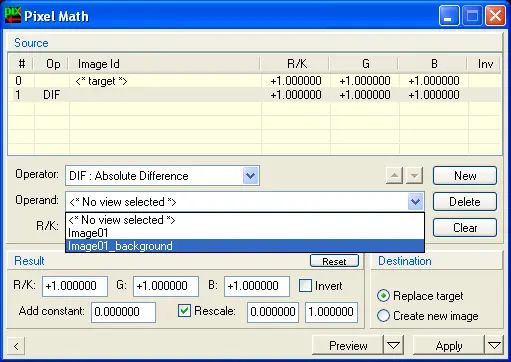The height and width of the screenshot is (362, 511).
Task: Collapse the panel with the left chevron button
Action: pos(16,346)
